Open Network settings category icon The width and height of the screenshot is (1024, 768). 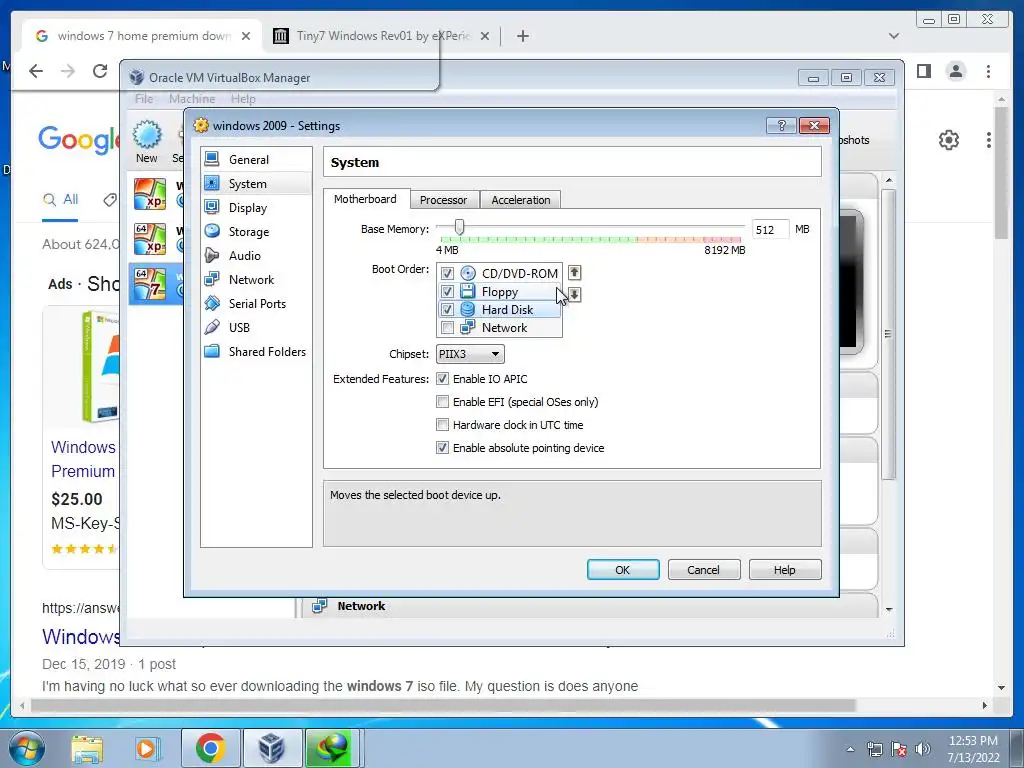(x=212, y=279)
